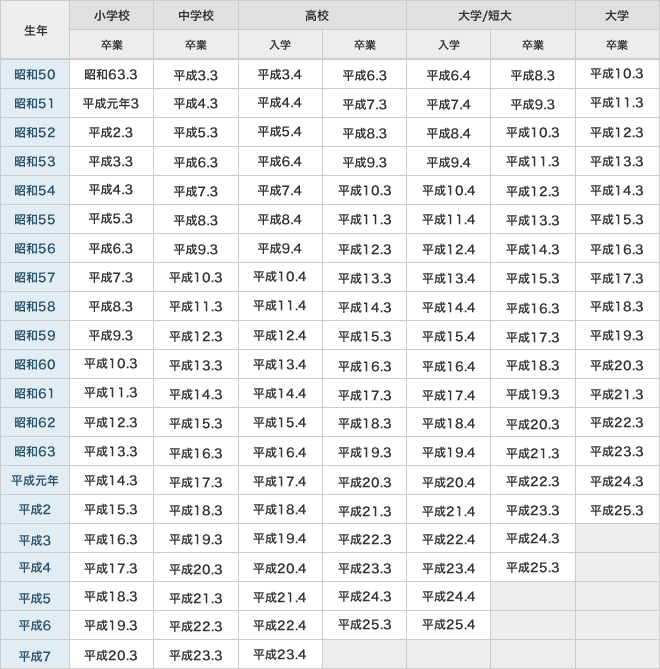Image resolution: width=660 pixels, height=669 pixels.
Task: Click the 入学 subheader under 高校
Action: point(280,45)
